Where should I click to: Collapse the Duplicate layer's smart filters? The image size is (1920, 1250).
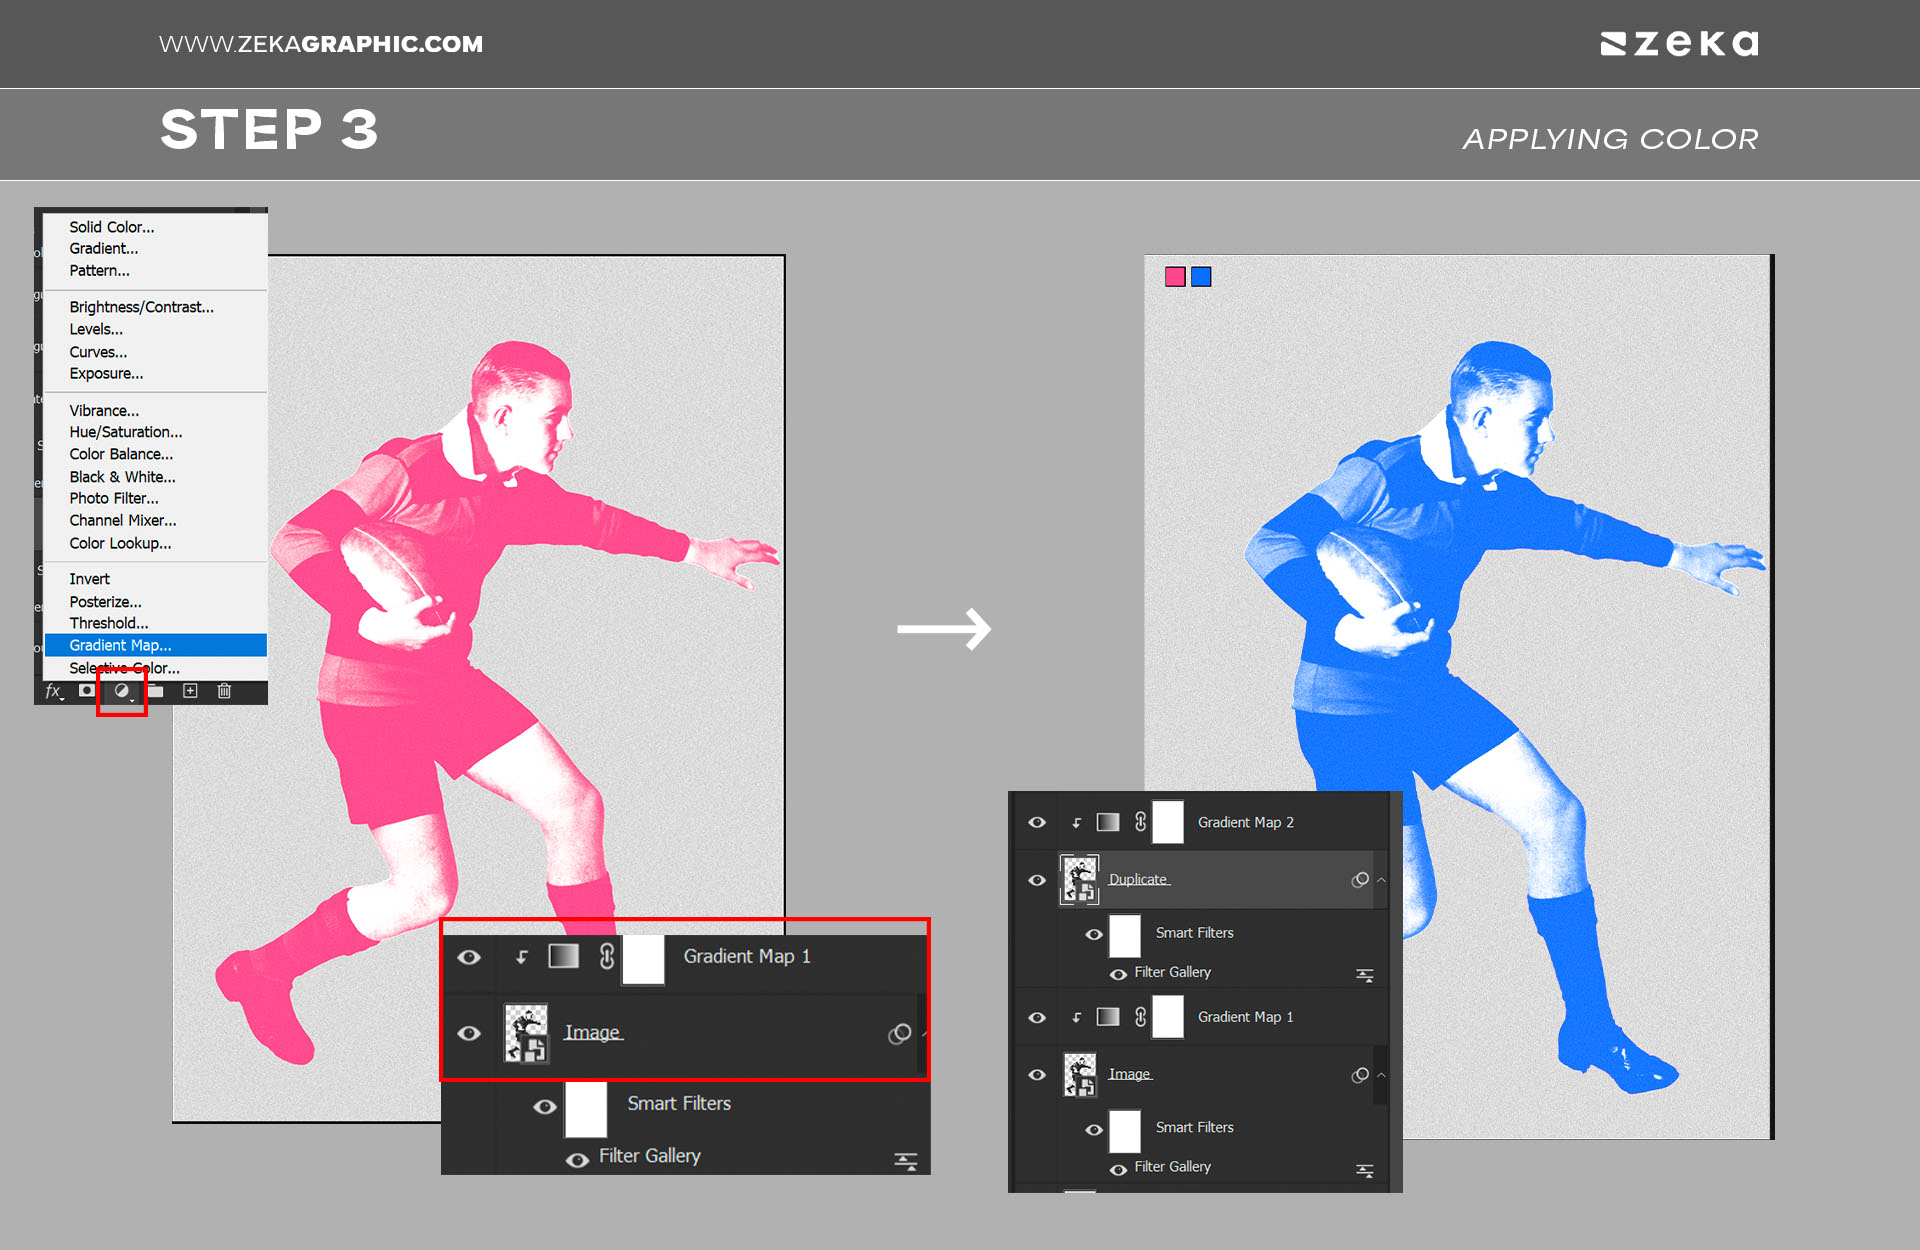tap(1381, 880)
